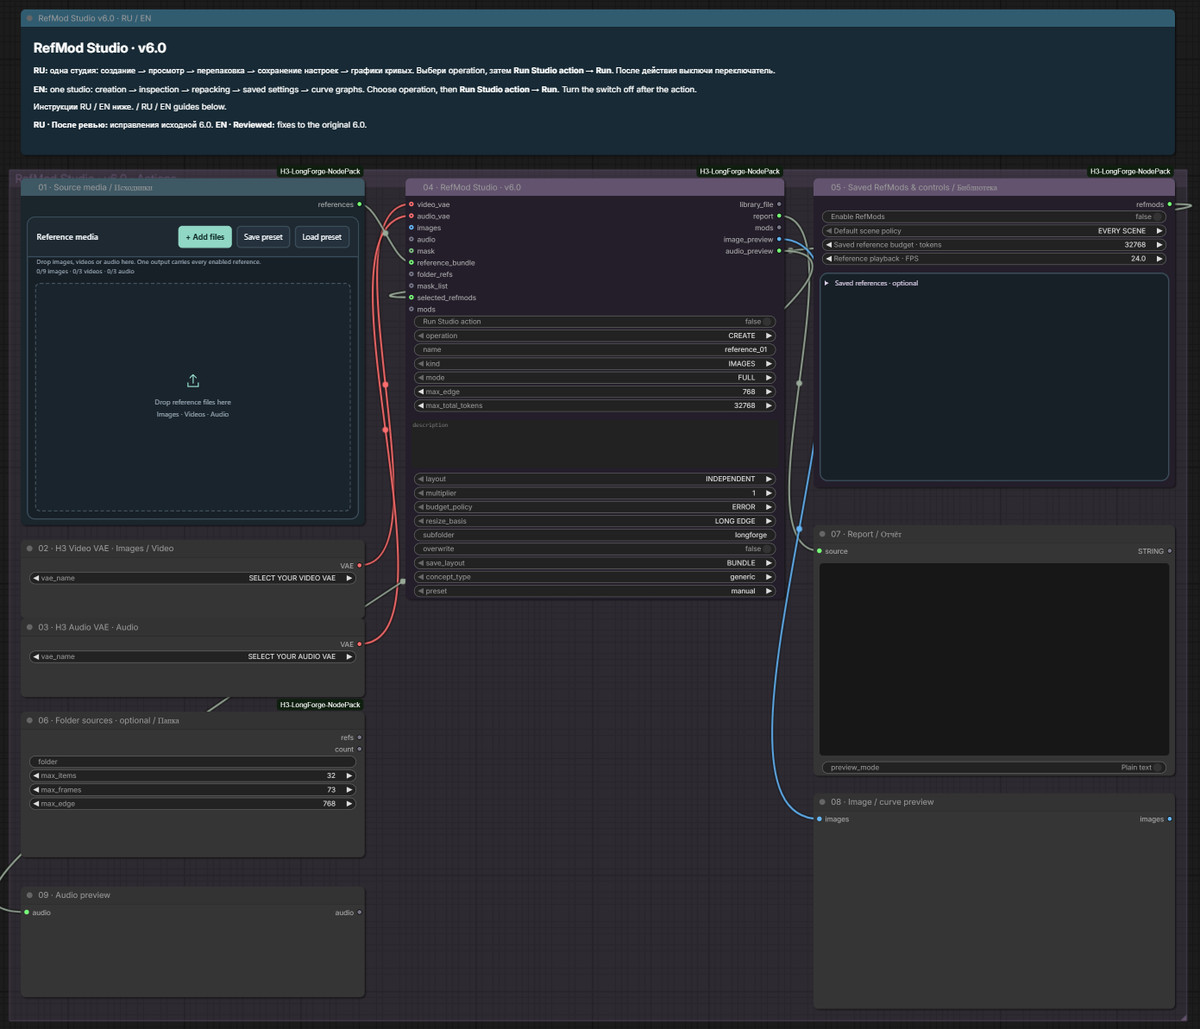
Task: Click the Load preset button
Action: [322, 237]
